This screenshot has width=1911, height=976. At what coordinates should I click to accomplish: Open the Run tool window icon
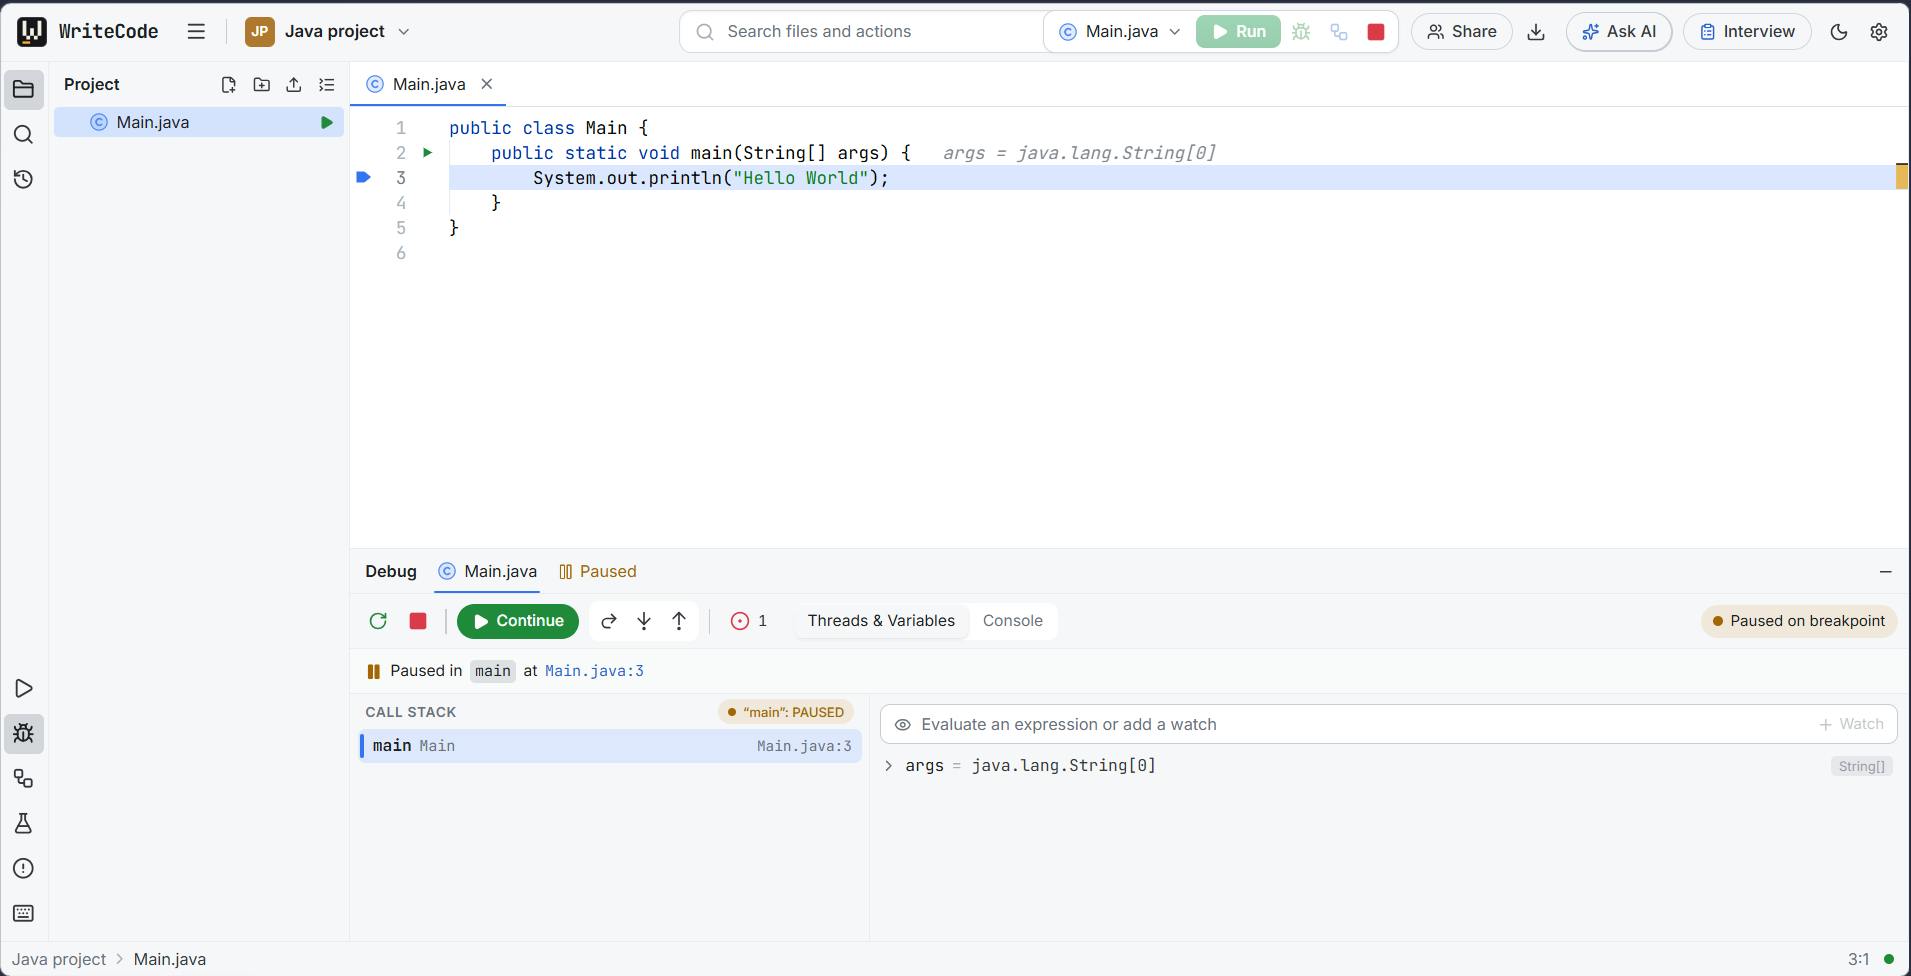(23, 689)
